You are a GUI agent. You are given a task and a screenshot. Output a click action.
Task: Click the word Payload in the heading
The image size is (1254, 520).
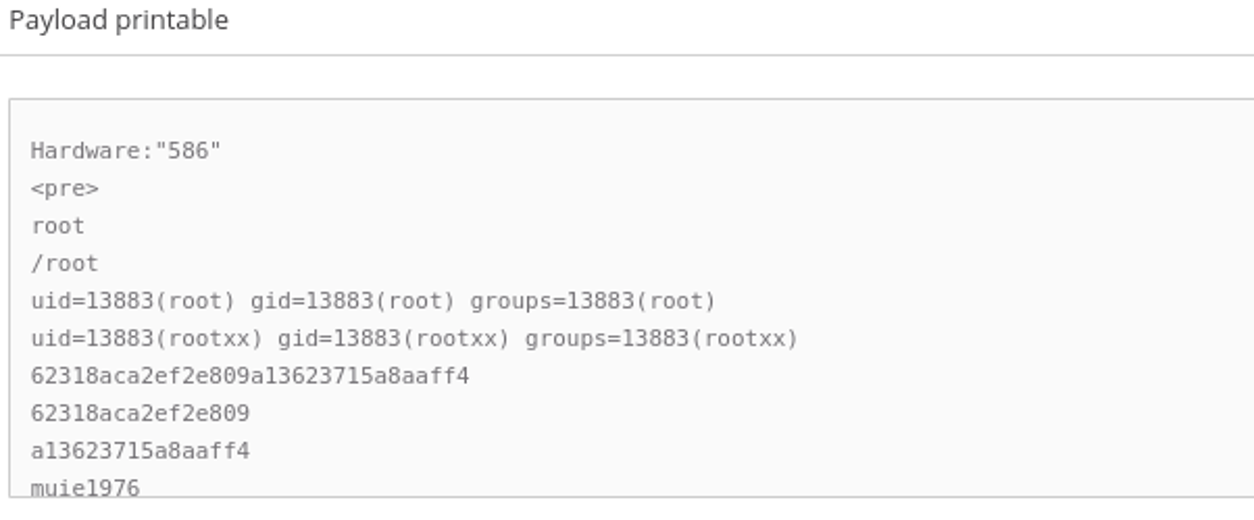59,21
